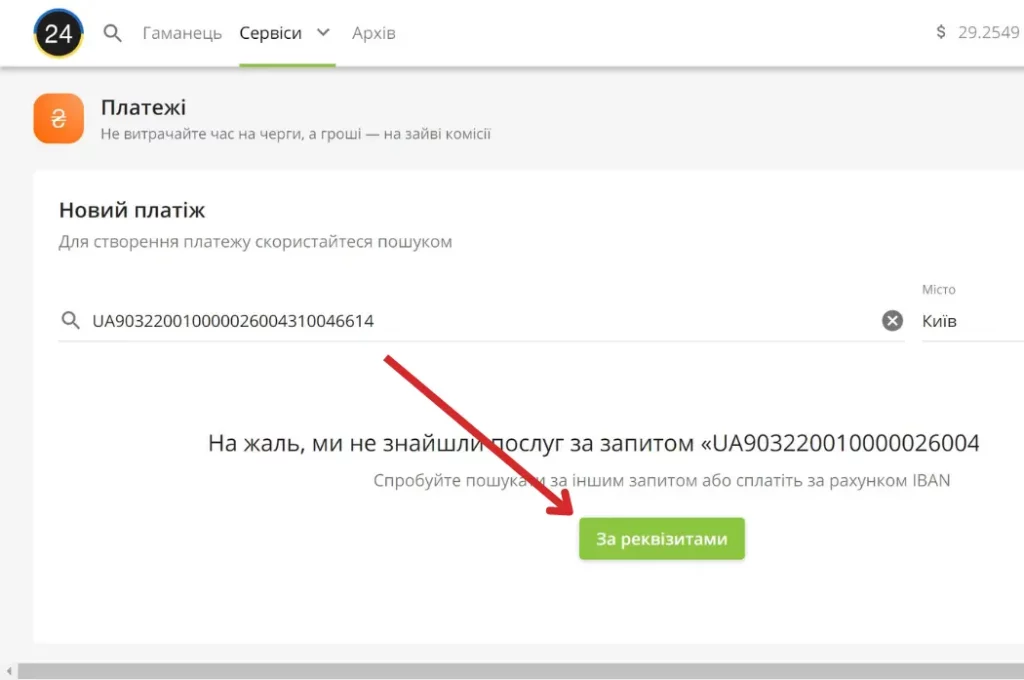Click the 'На жаль' not-found message
Viewport: 1024px width, 680px height.
coord(593,444)
